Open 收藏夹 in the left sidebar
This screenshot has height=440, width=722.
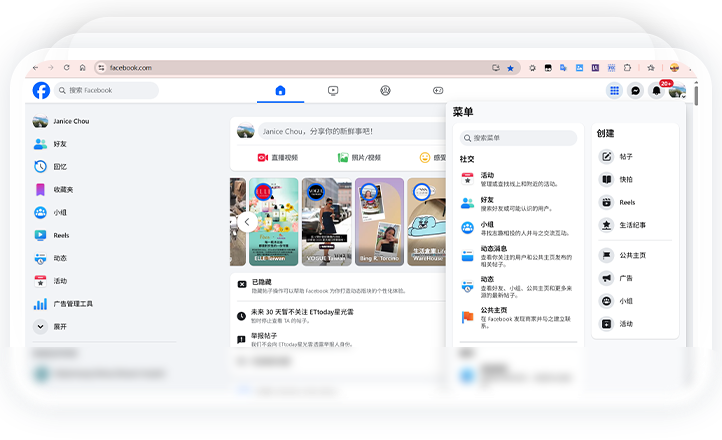[x=62, y=189]
